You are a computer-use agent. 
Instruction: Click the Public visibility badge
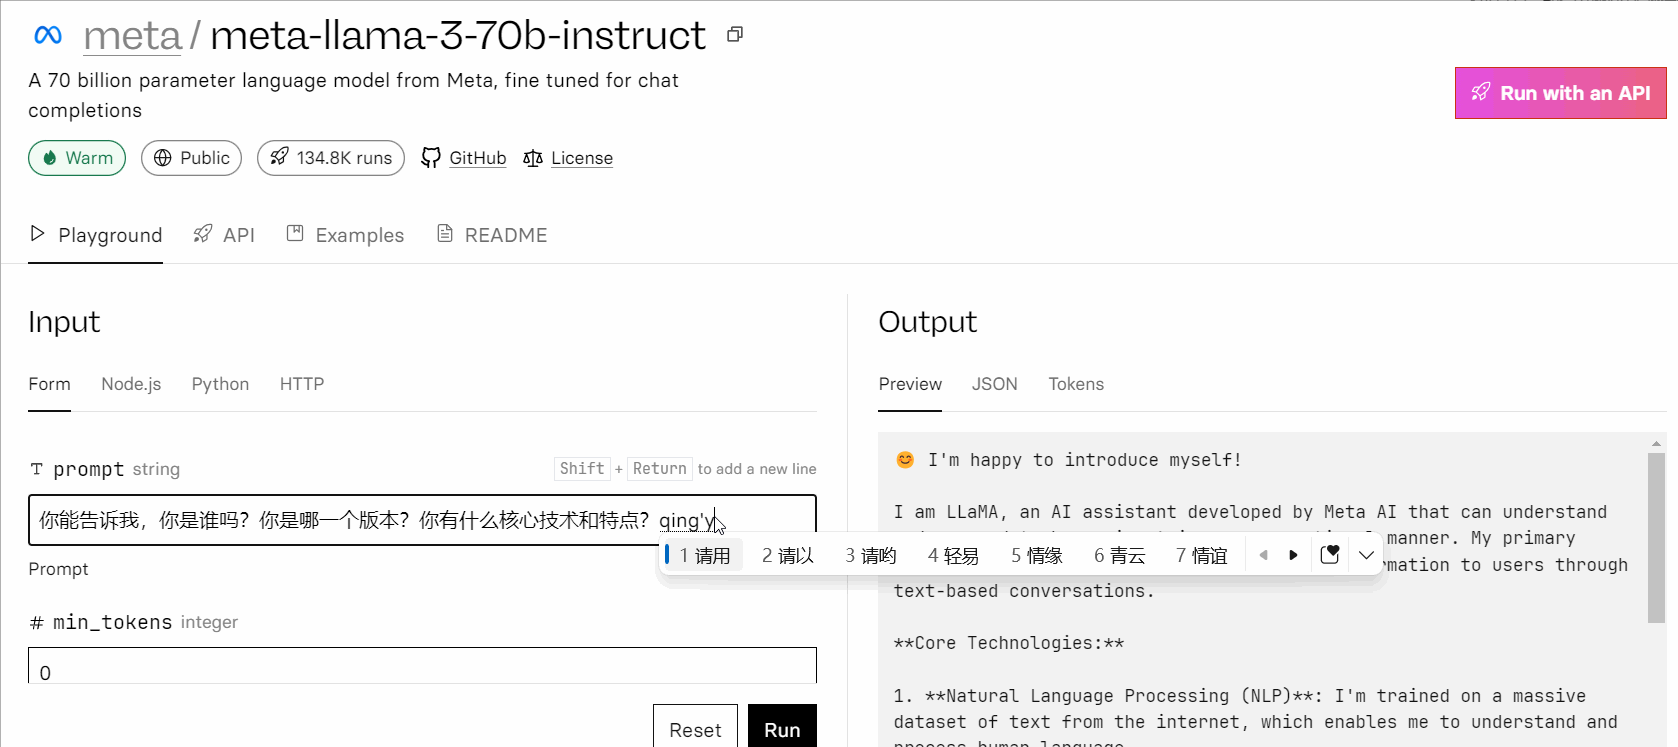pyautogui.click(x=191, y=158)
